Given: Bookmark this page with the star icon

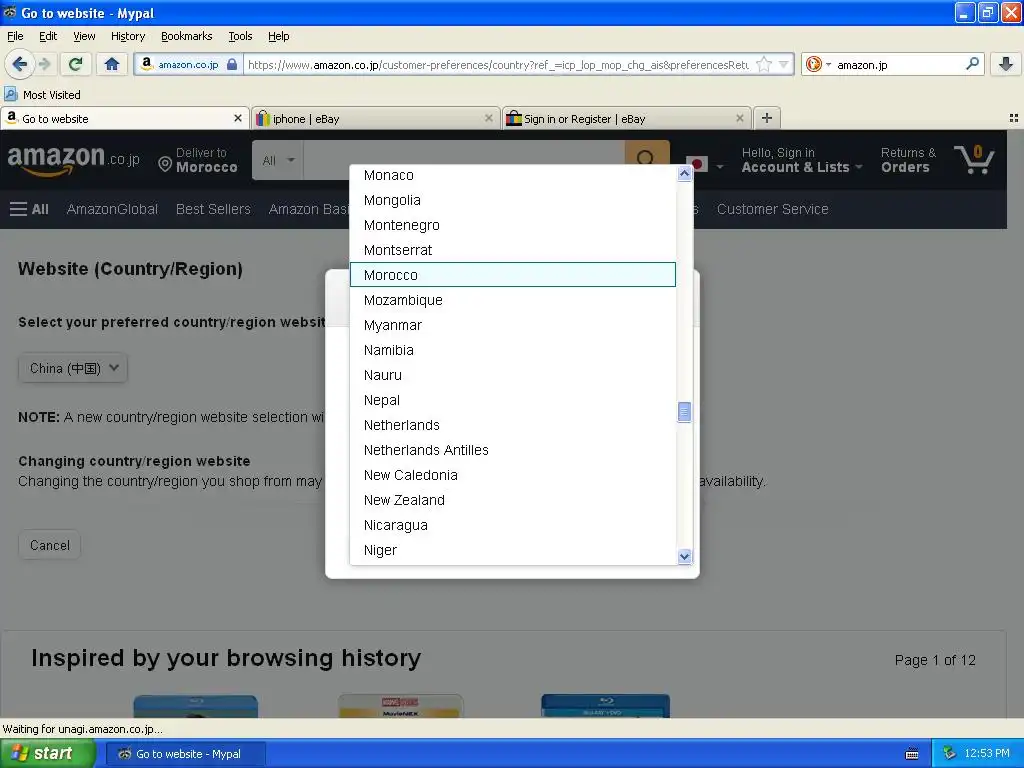Looking at the screenshot, I should pos(763,64).
